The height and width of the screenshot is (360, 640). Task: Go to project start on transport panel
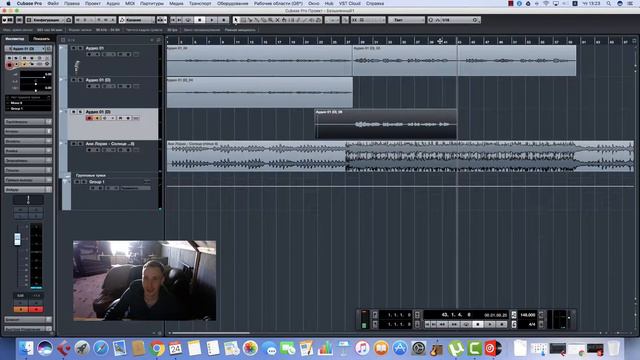coord(427,324)
